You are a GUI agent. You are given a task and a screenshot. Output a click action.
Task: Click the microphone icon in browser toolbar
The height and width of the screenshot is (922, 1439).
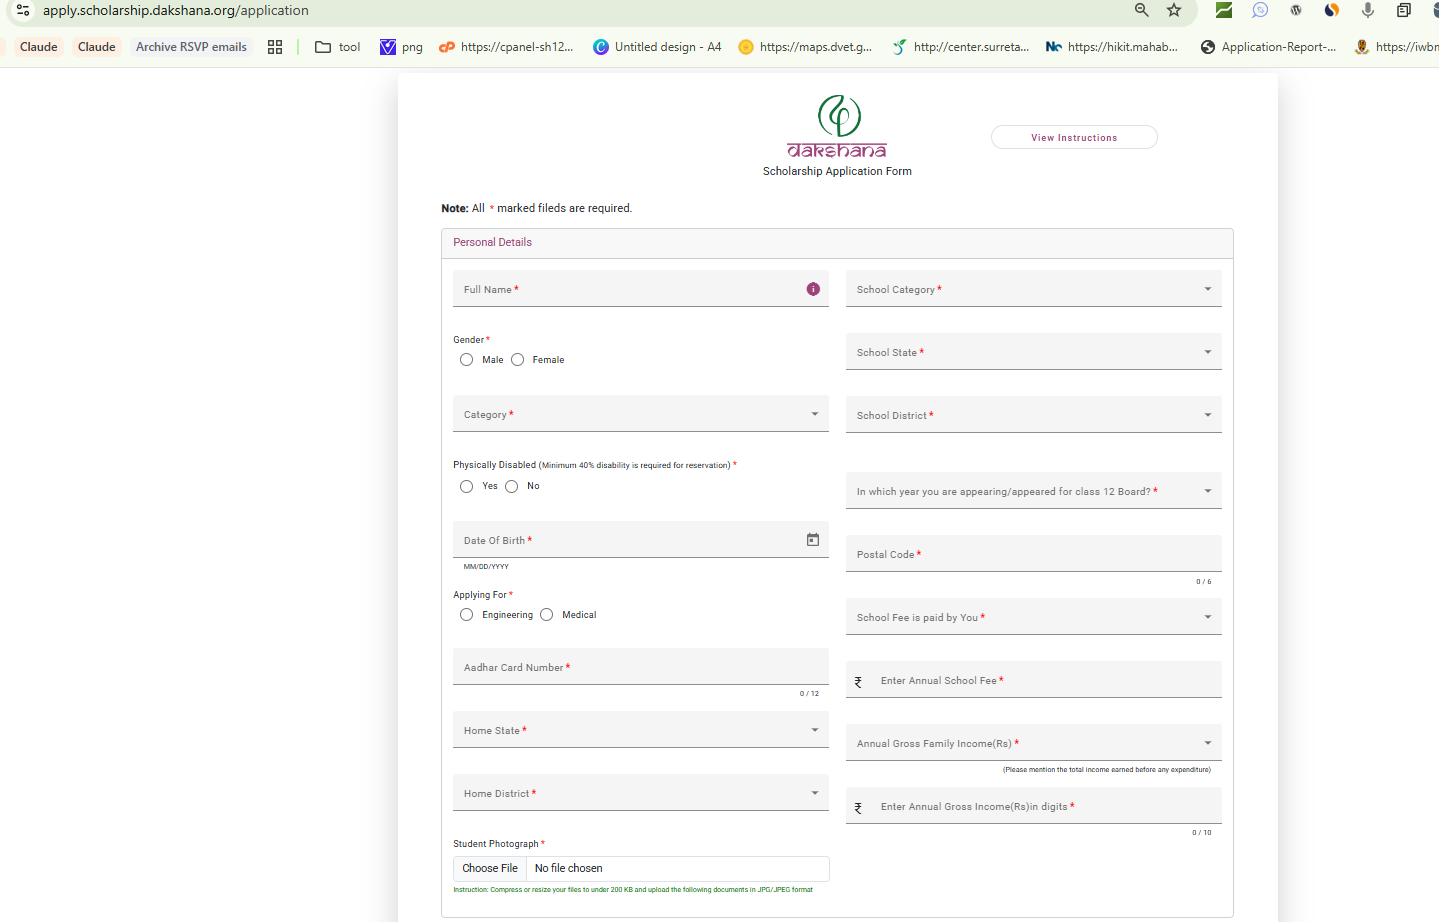coord(1367,10)
